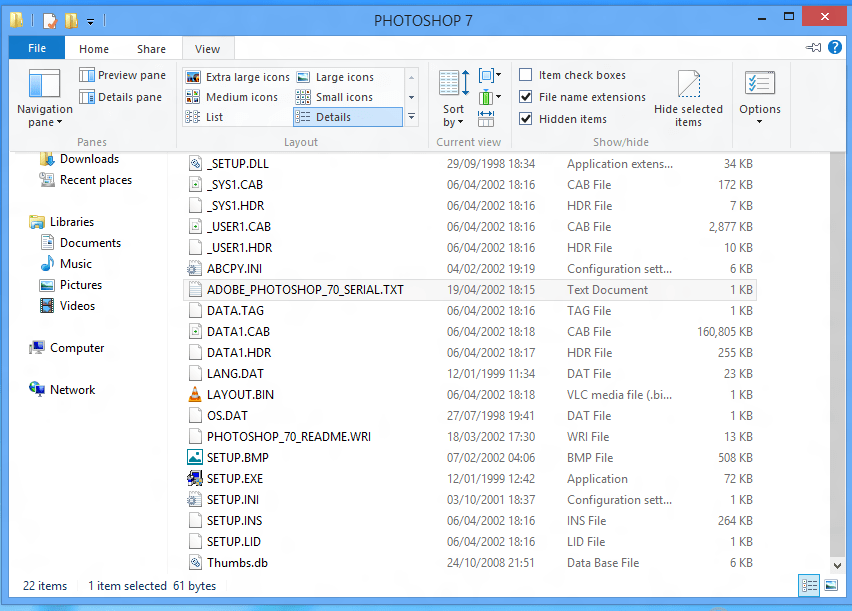Open the Videos library

[x=67, y=306]
